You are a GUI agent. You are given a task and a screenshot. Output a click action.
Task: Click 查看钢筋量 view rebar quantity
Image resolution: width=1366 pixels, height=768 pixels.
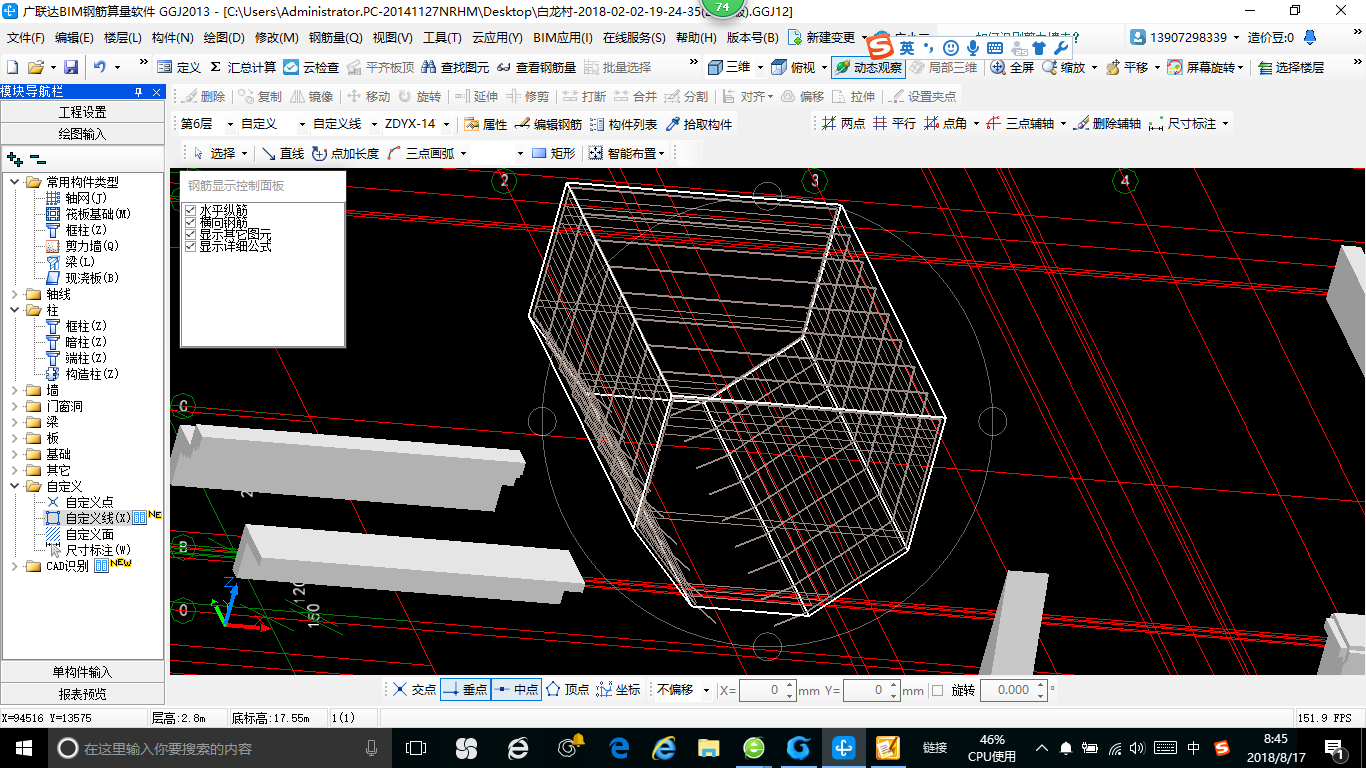[x=536, y=67]
